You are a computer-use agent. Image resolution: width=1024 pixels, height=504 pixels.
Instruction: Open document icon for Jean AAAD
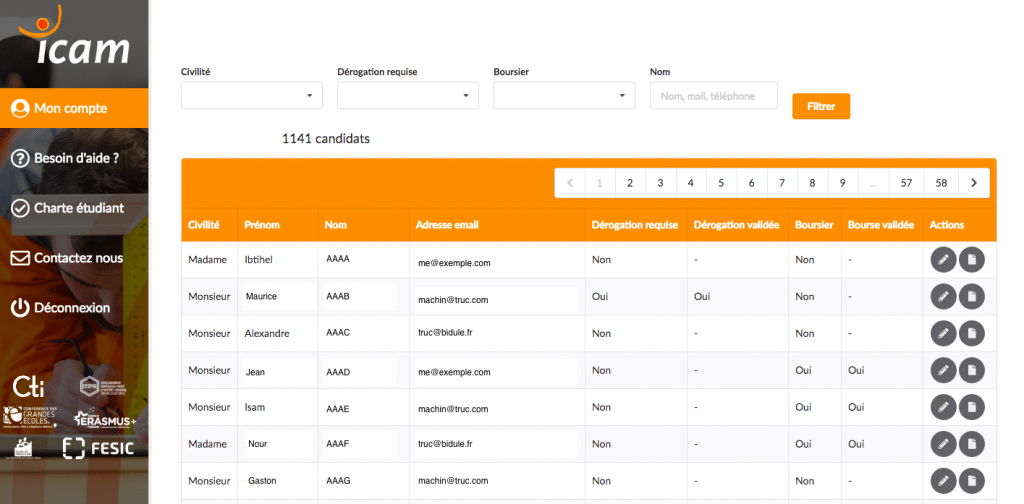click(x=971, y=371)
